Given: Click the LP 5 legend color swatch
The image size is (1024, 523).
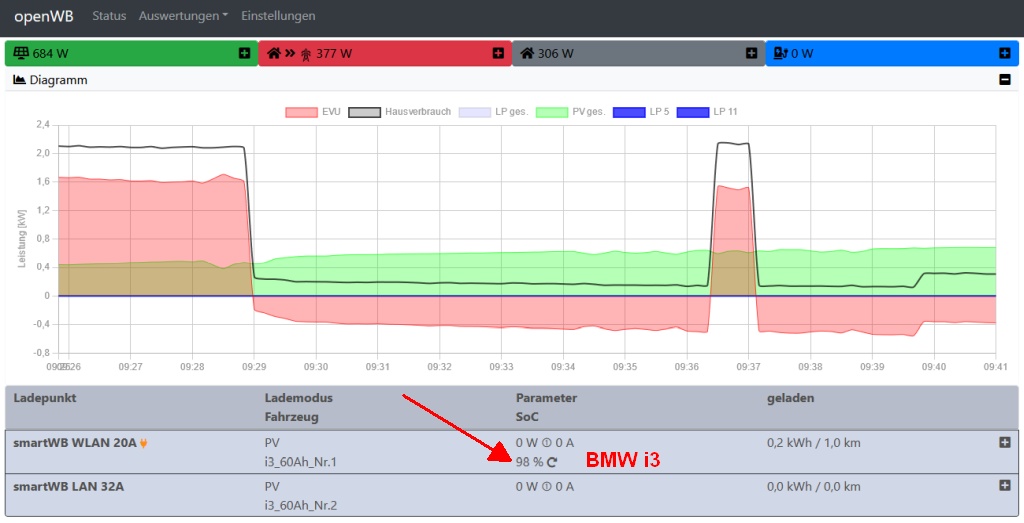Looking at the screenshot, I should tap(628, 112).
